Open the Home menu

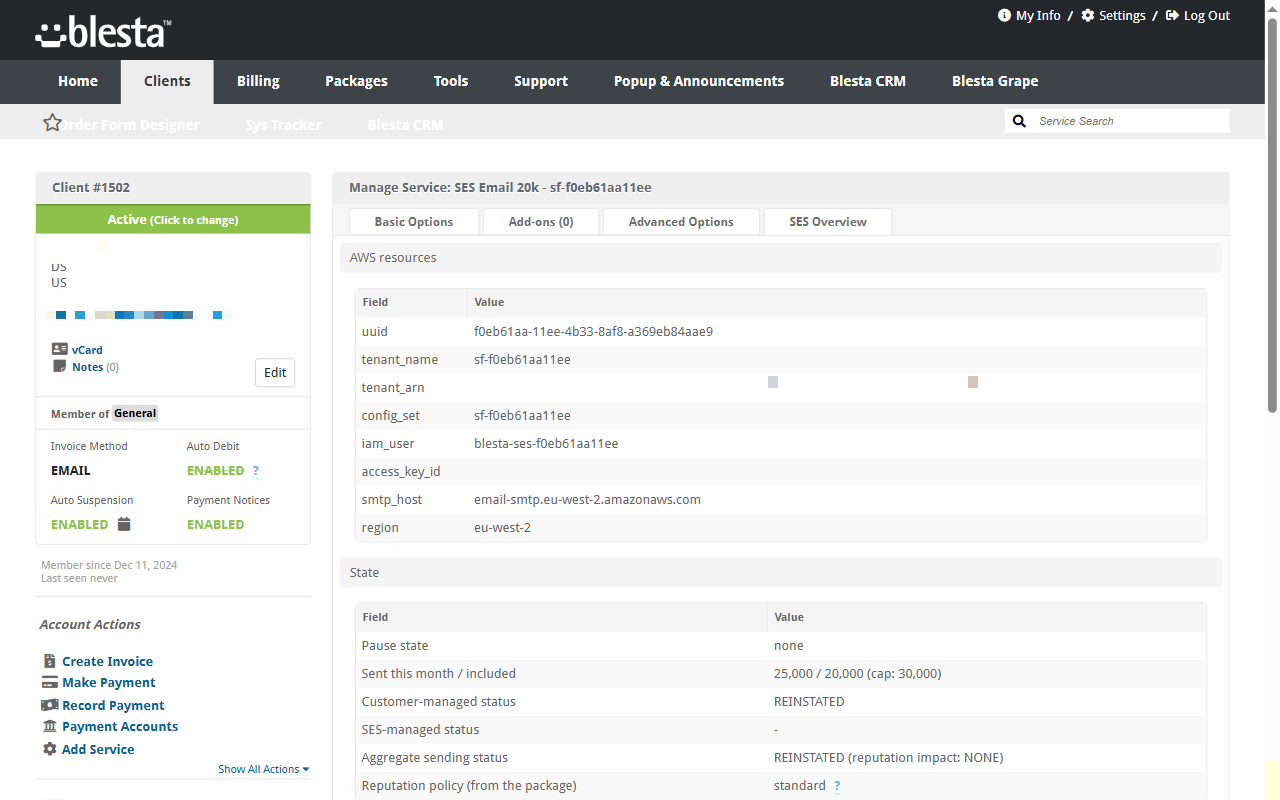point(78,81)
